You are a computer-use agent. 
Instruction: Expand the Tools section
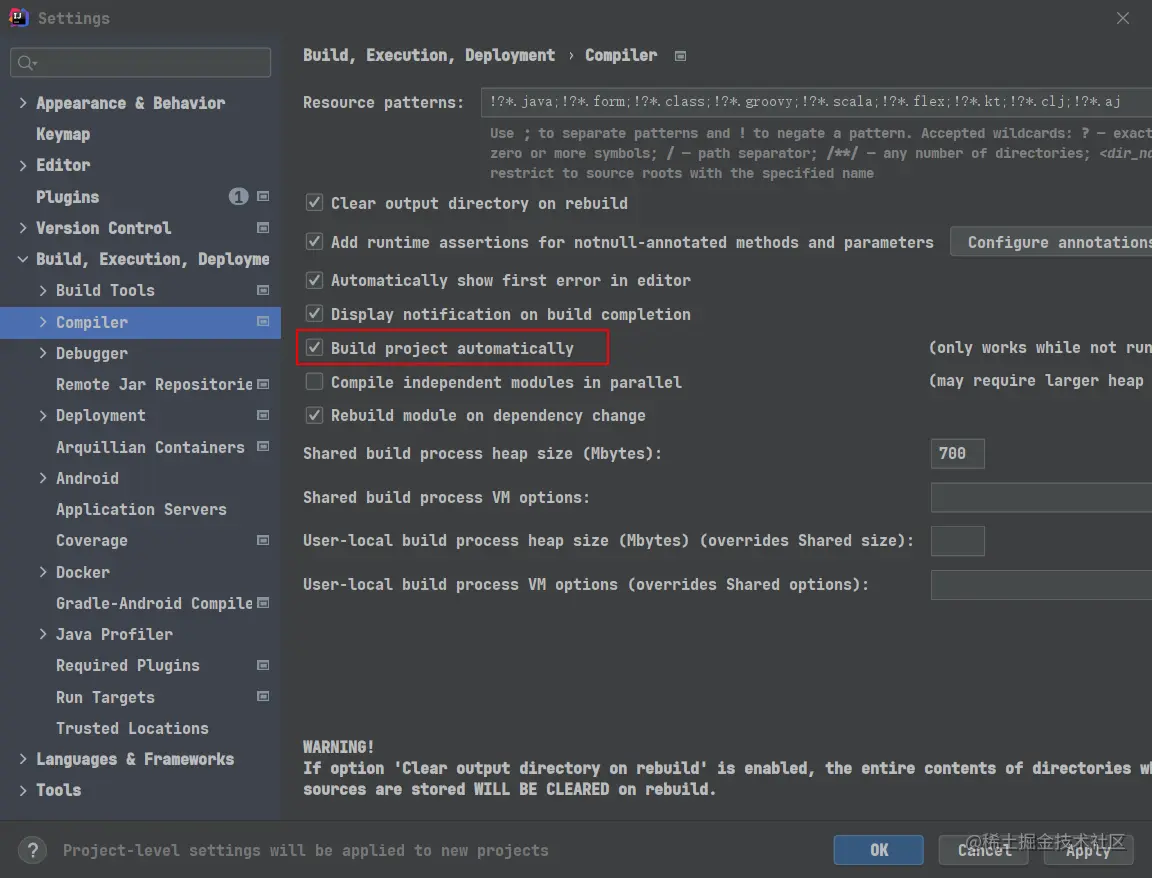click(x=23, y=791)
